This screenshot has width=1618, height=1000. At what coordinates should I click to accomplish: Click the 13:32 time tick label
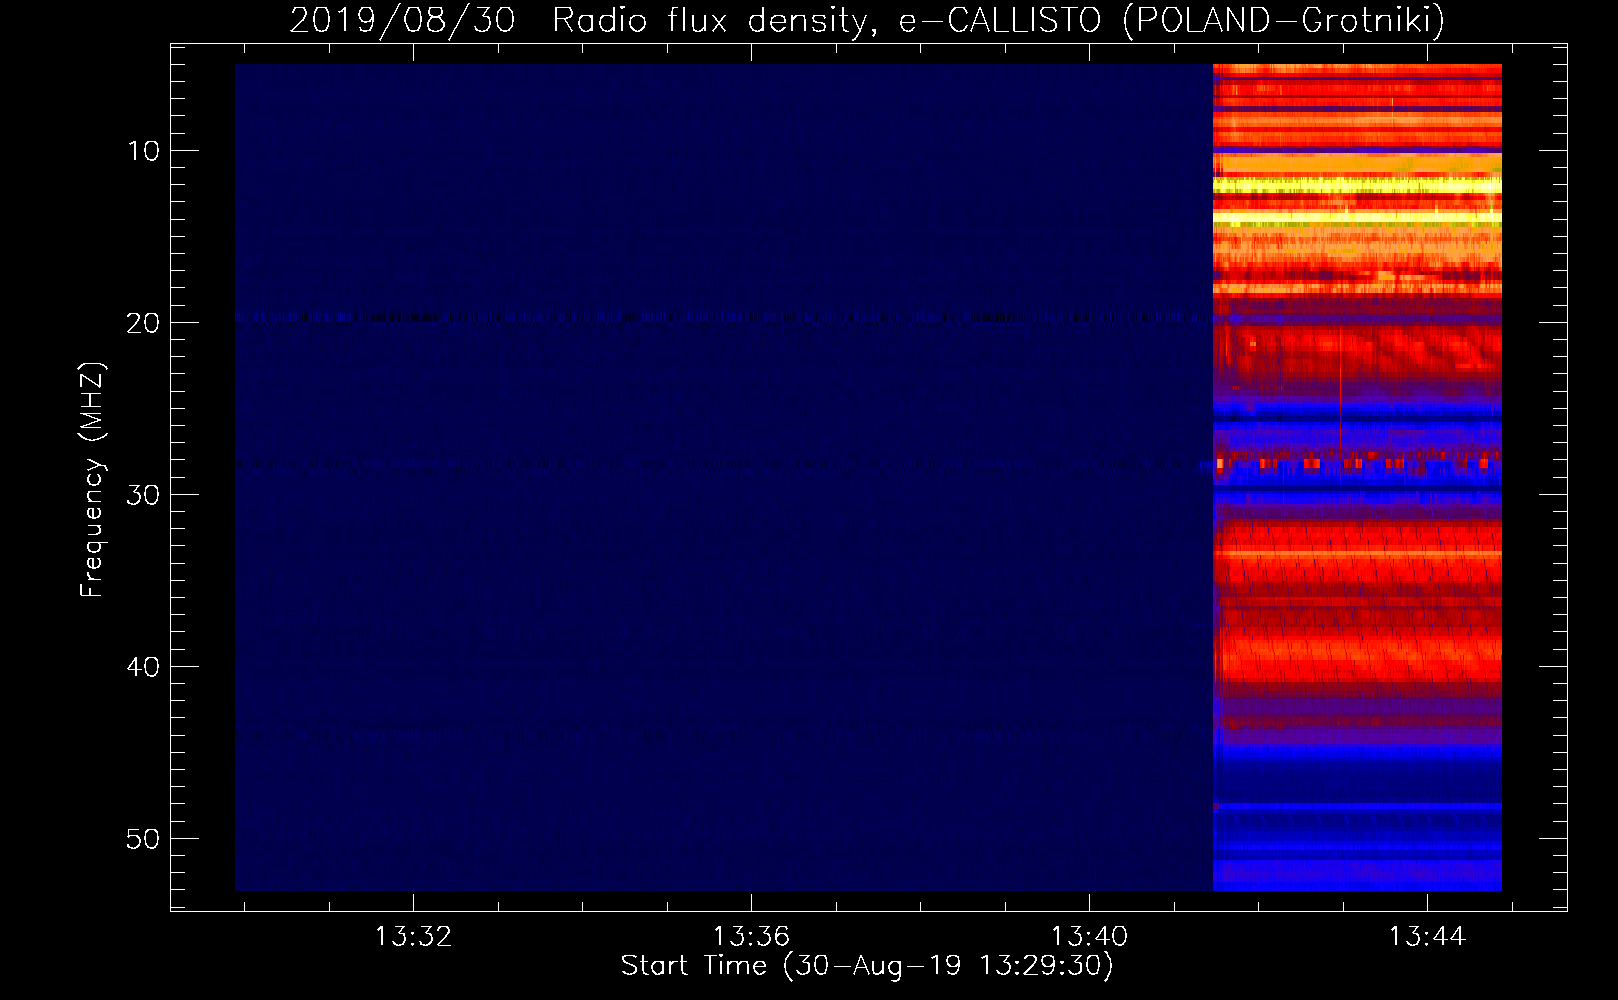pos(413,936)
